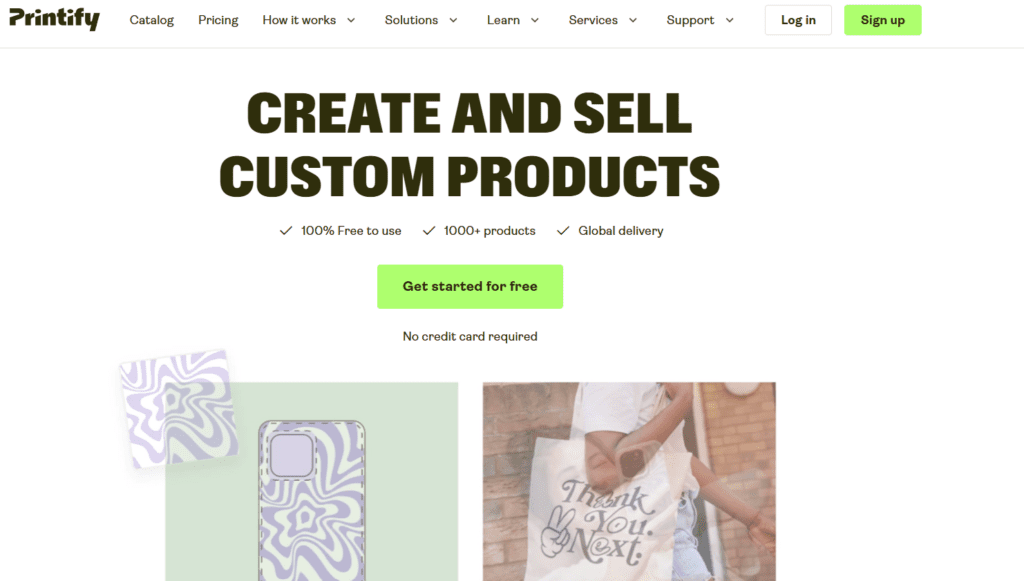The height and width of the screenshot is (581, 1024).
Task: Select the swirl pattern design tile
Action: pos(179,409)
